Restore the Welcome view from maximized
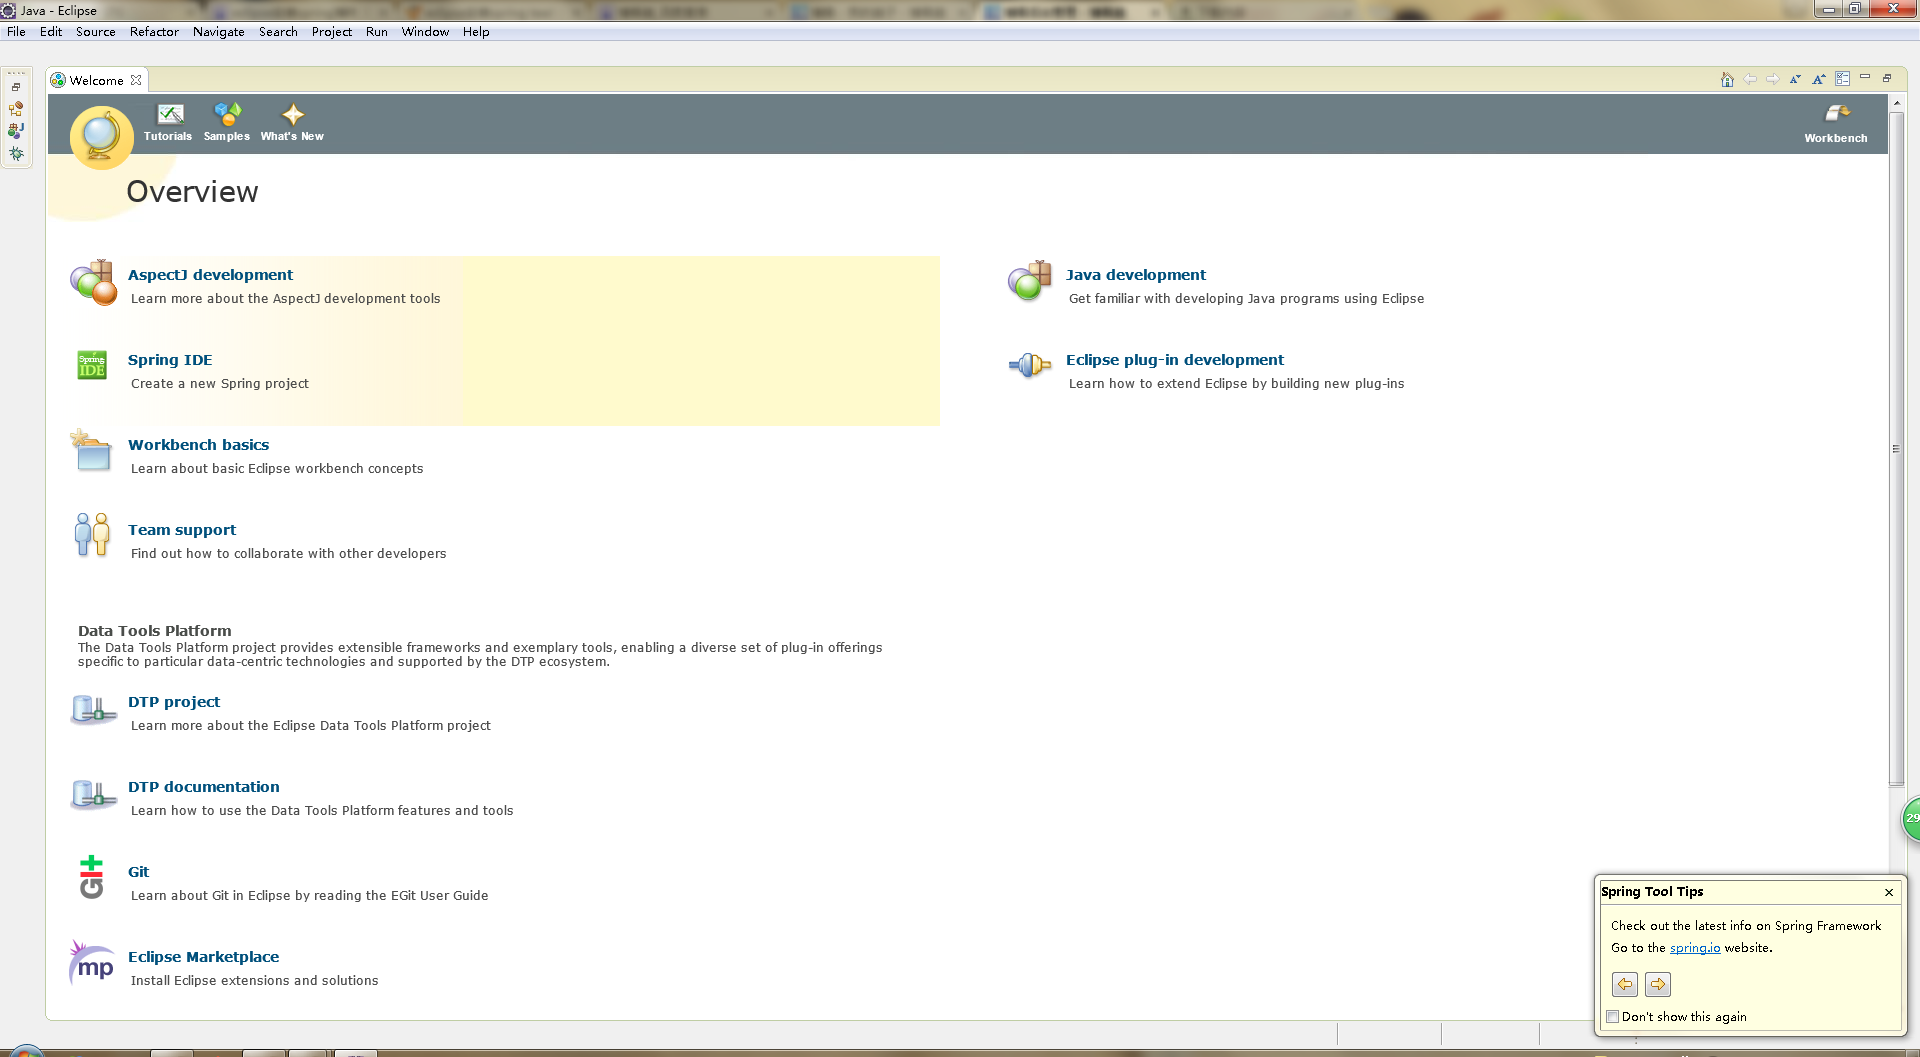Viewport: 1920px width, 1057px height. click(1887, 78)
